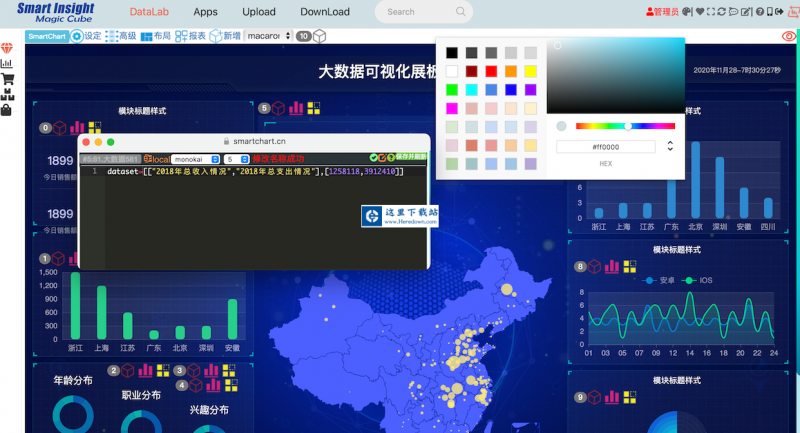The width and height of the screenshot is (800, 433).
Task: Click the heart favorite icon
Action: coord(699,12)
